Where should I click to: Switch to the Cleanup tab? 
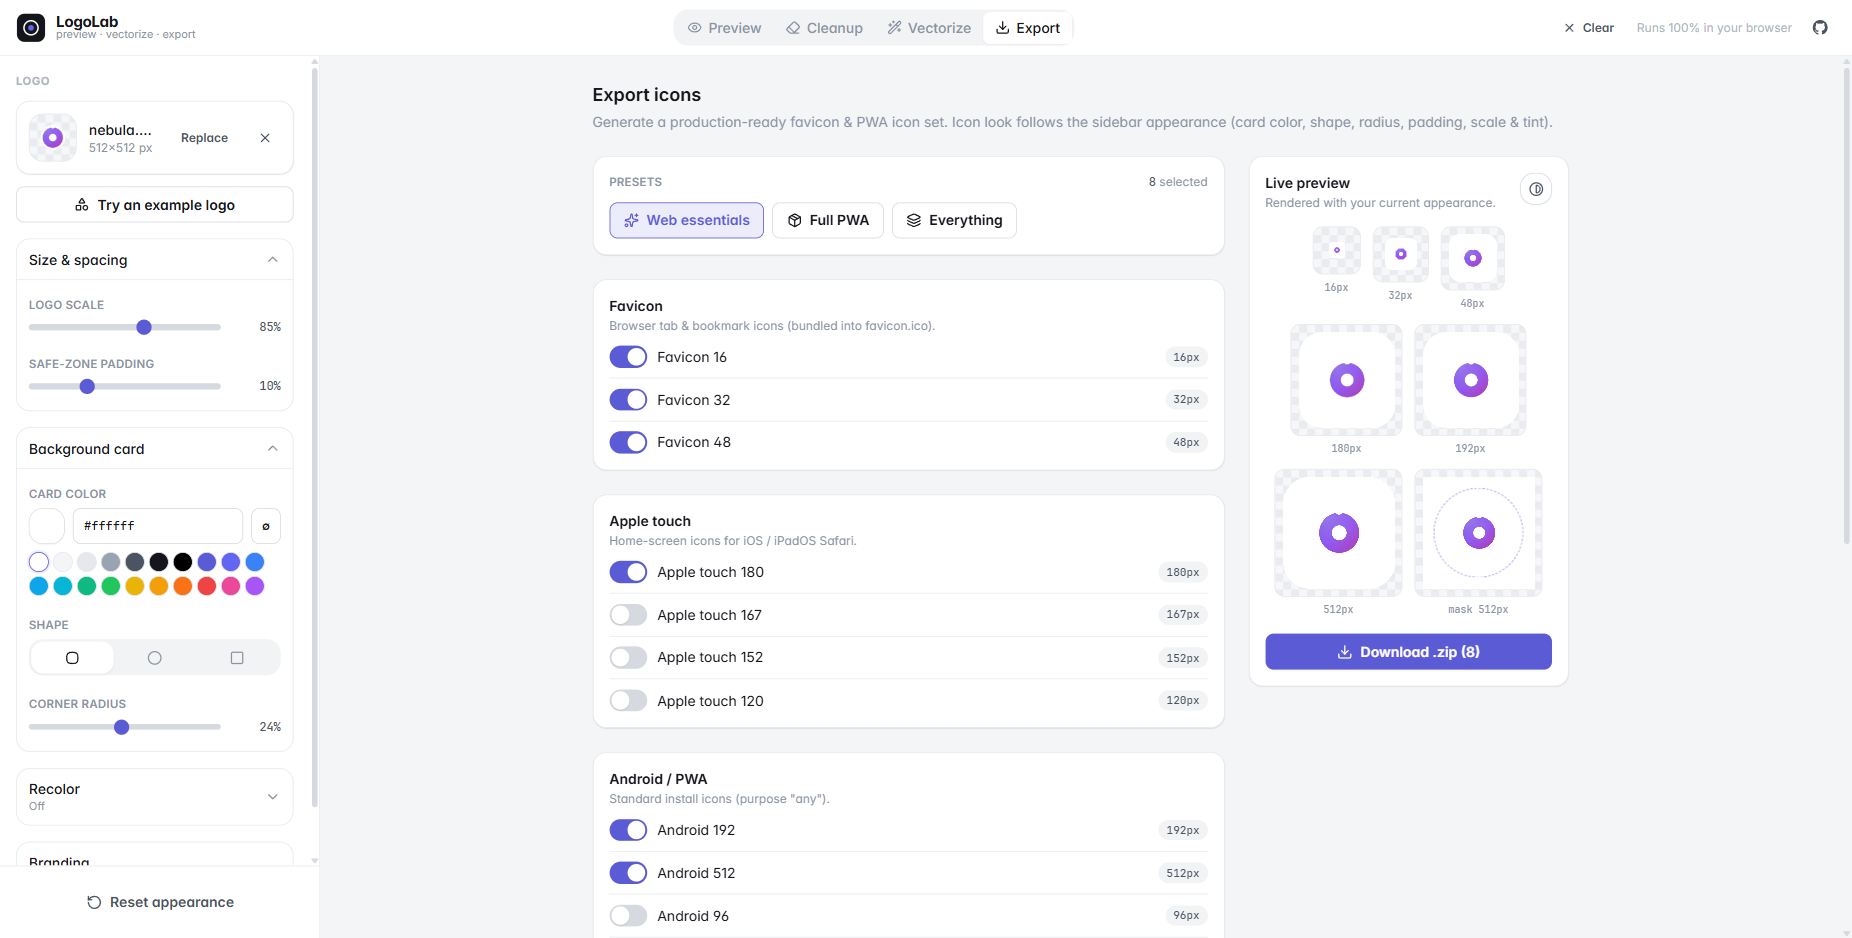[825, 28]
